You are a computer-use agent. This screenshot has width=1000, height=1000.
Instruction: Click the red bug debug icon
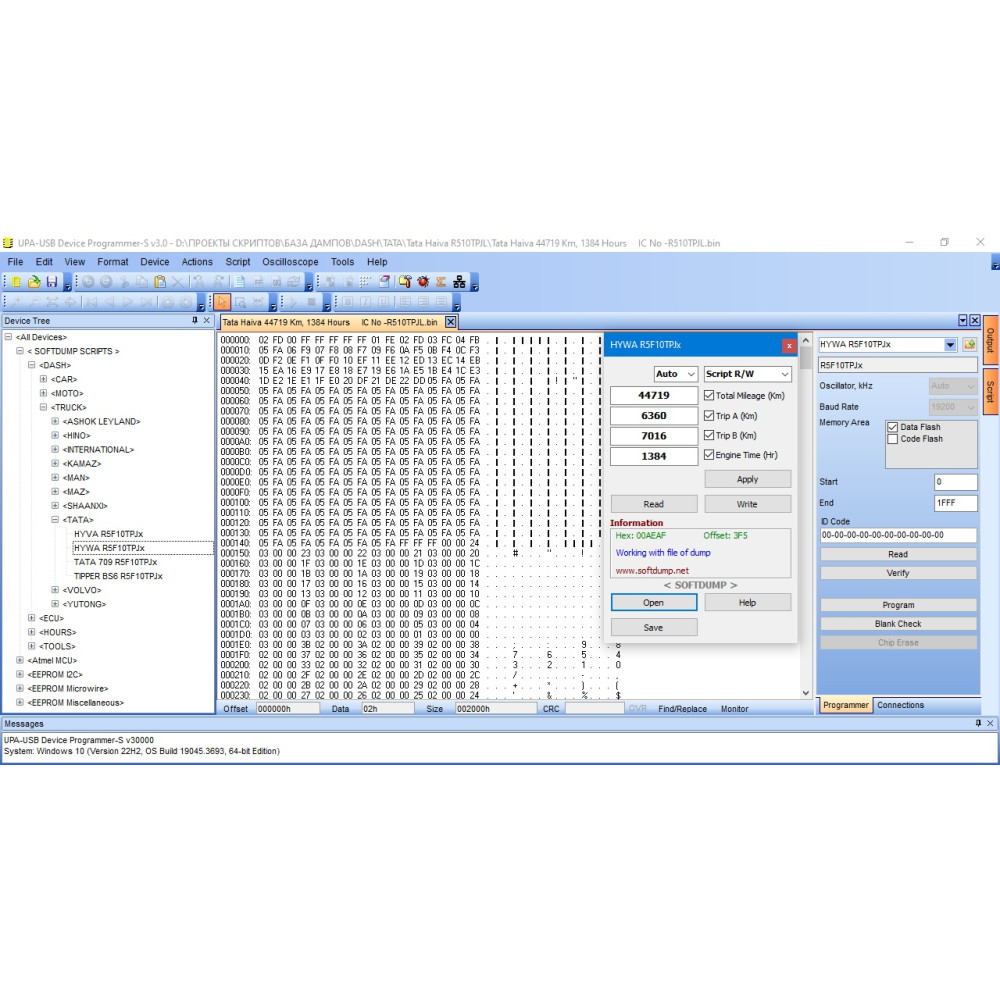423,281
